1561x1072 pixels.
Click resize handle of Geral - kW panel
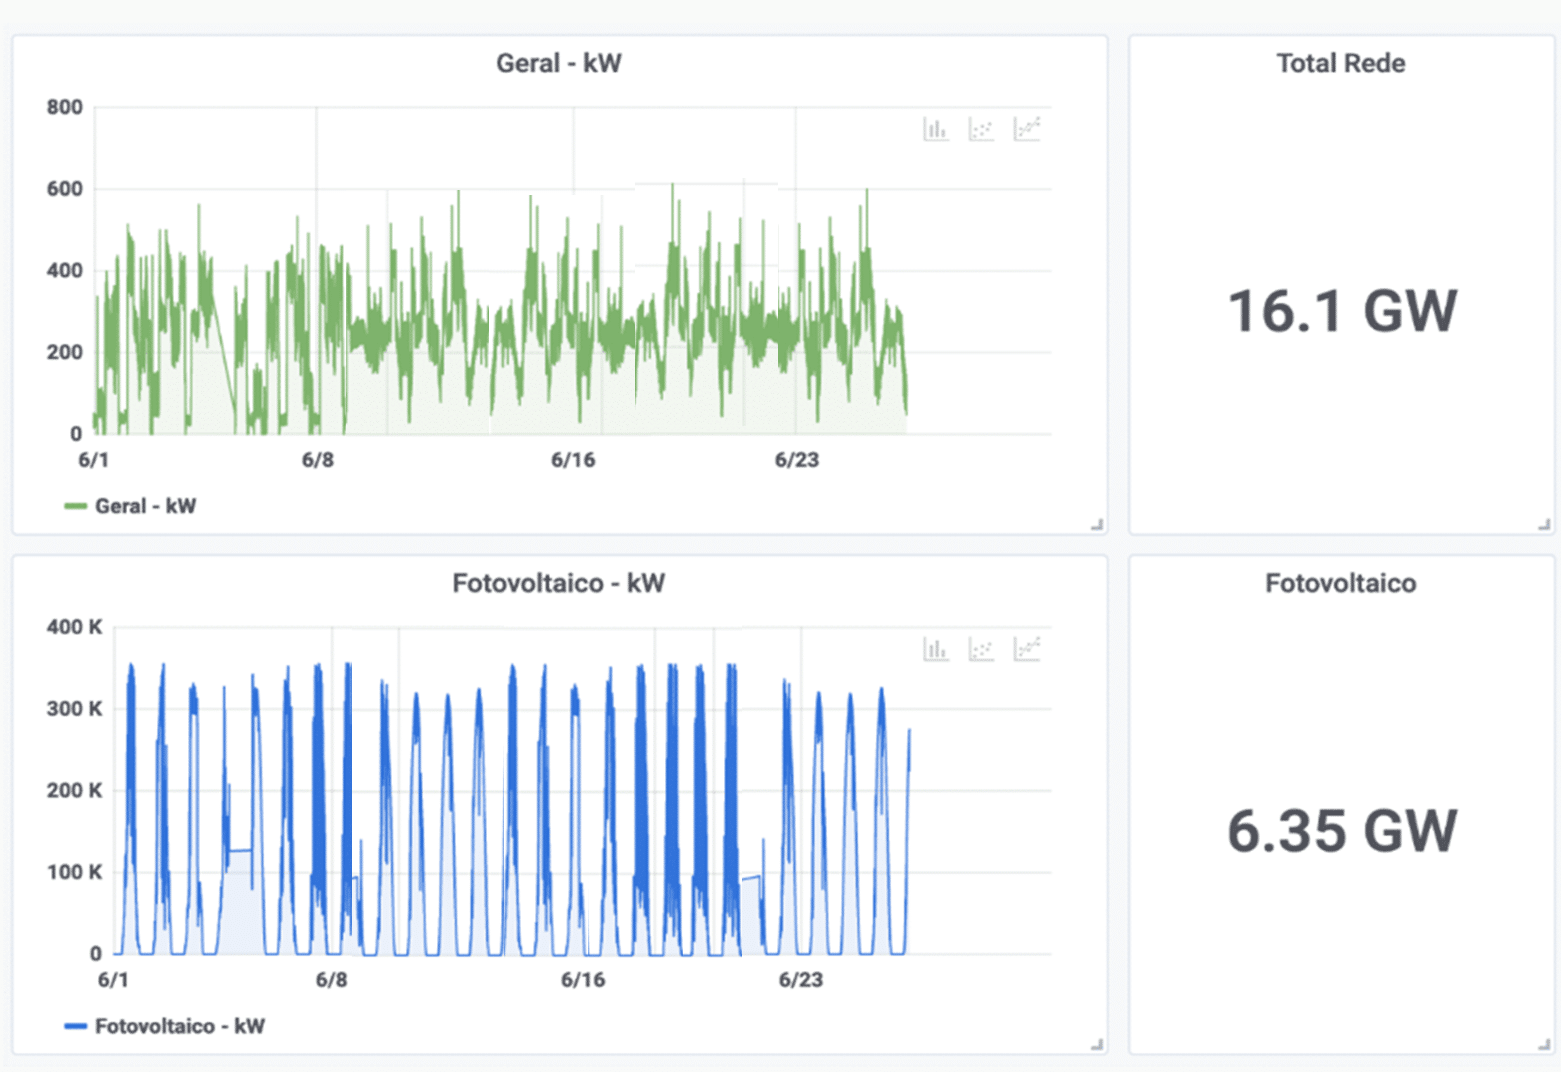1097,524
